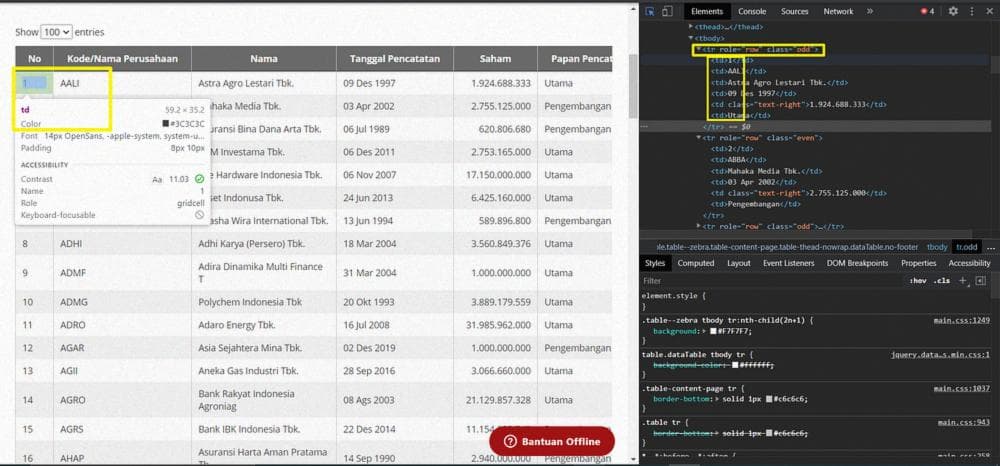Open the breadcrumb overflow ellipsis menu
This screenshot has width=1000, height=466.
tap(990, 247)
